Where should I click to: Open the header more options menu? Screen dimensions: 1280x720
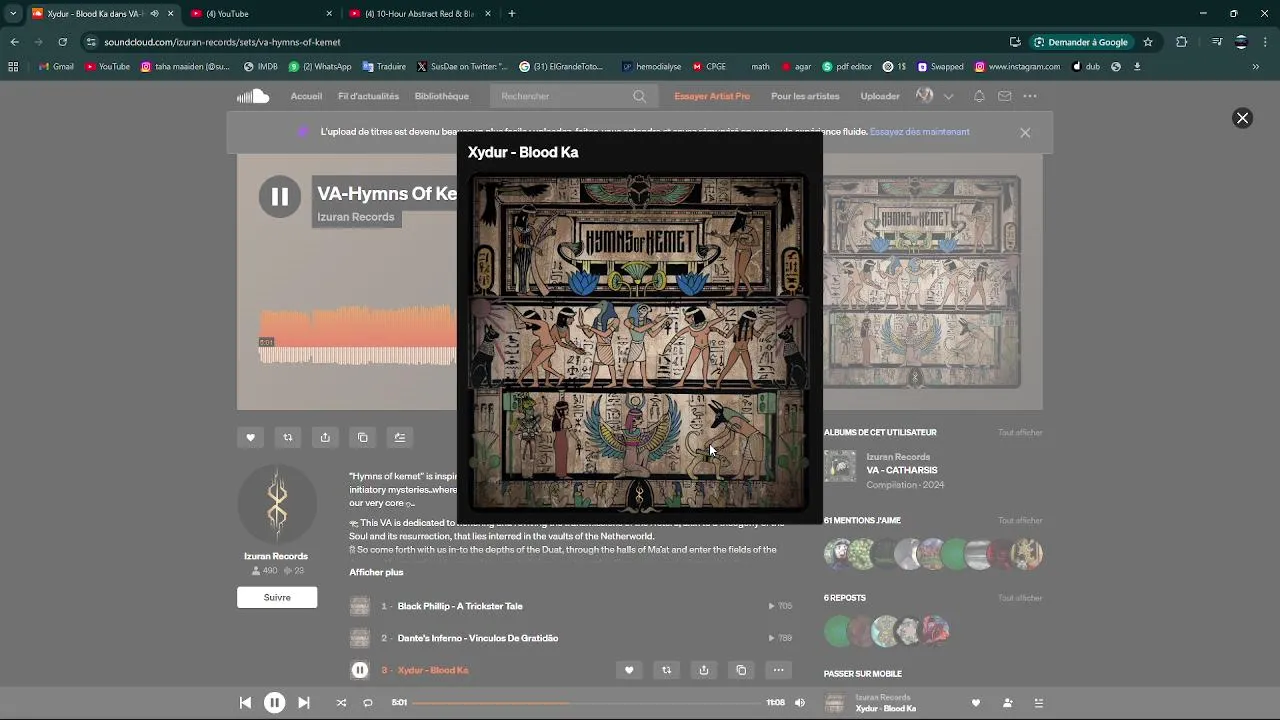1030,96
